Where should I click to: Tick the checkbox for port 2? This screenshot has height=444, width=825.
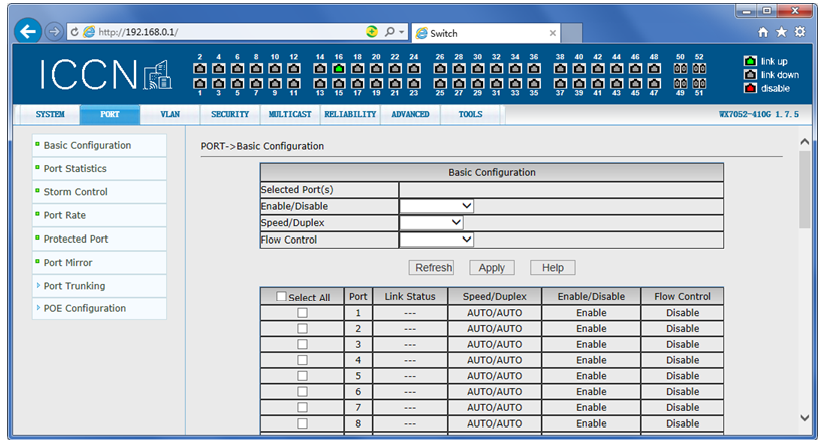coord(303,329)
